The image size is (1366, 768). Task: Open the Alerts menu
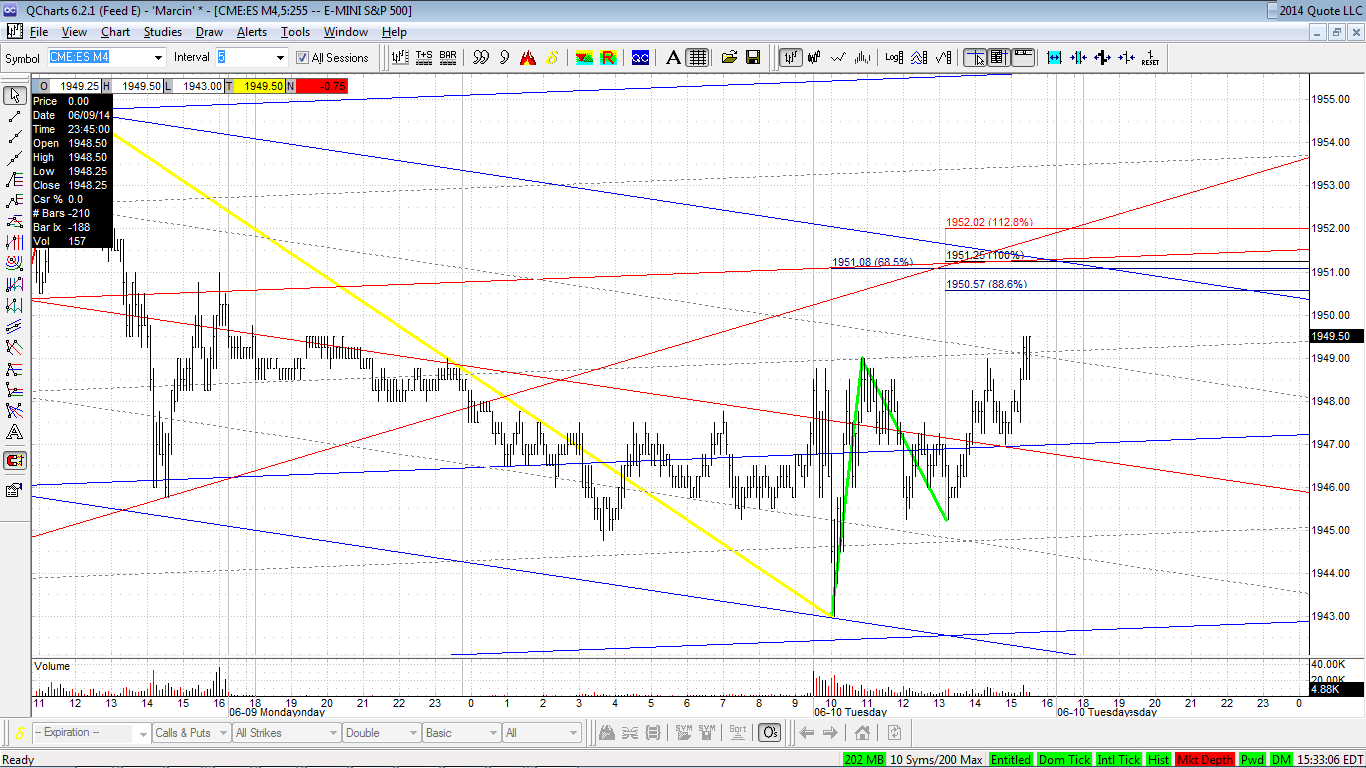pyautogui.click(x=252, y=32)
